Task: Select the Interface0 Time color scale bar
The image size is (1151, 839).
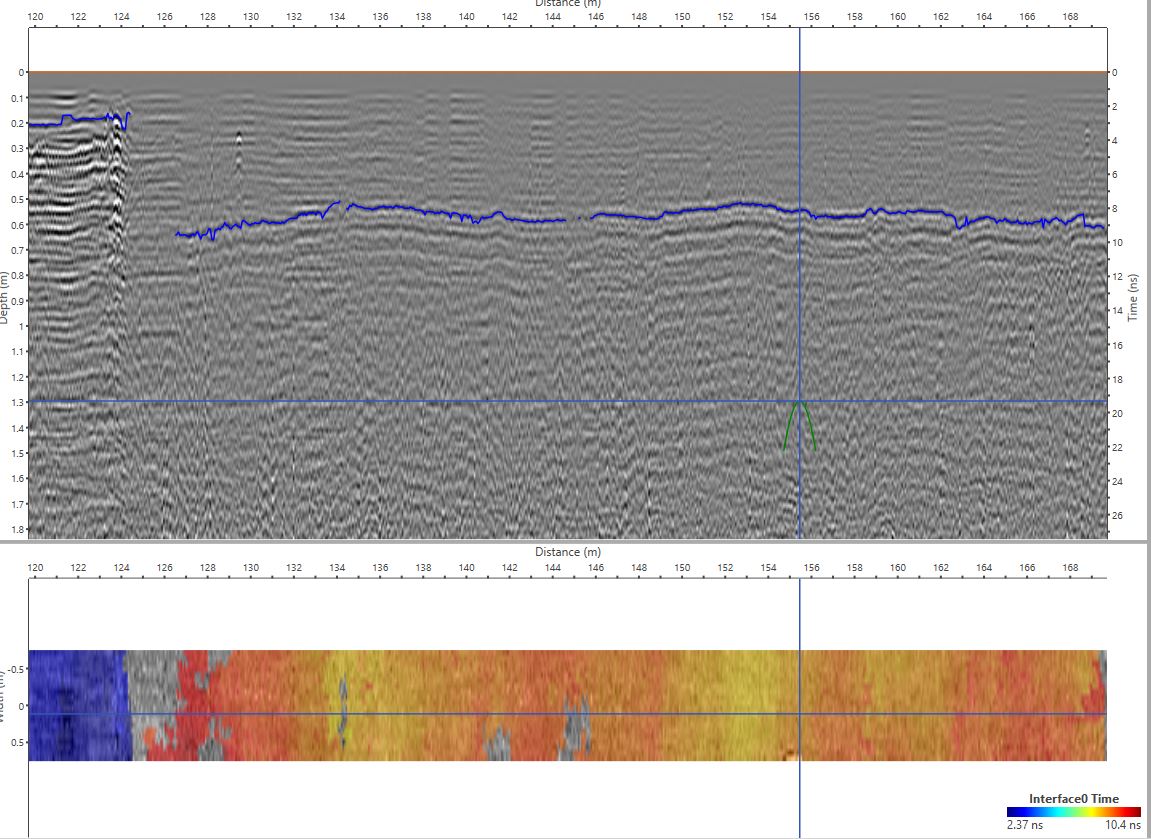Action: pyautogui.click(x=1073, y=812)
